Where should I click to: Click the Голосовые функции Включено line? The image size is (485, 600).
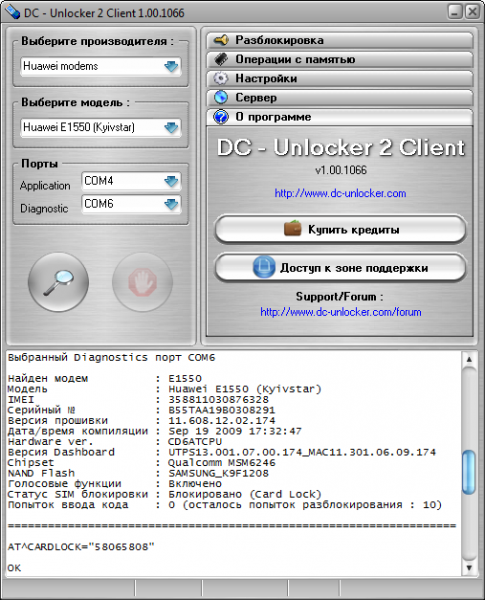114,484
